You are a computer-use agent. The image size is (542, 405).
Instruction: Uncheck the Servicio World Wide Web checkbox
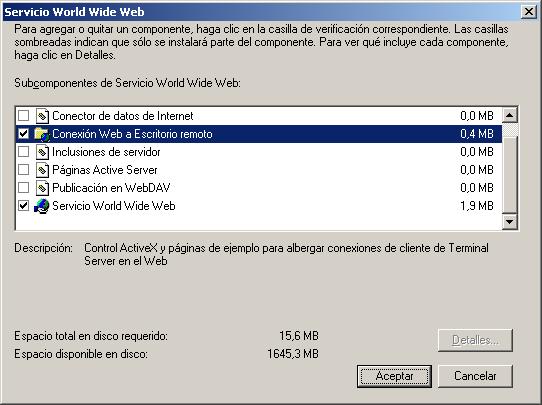pyautogui.click(x=24, y=206)
